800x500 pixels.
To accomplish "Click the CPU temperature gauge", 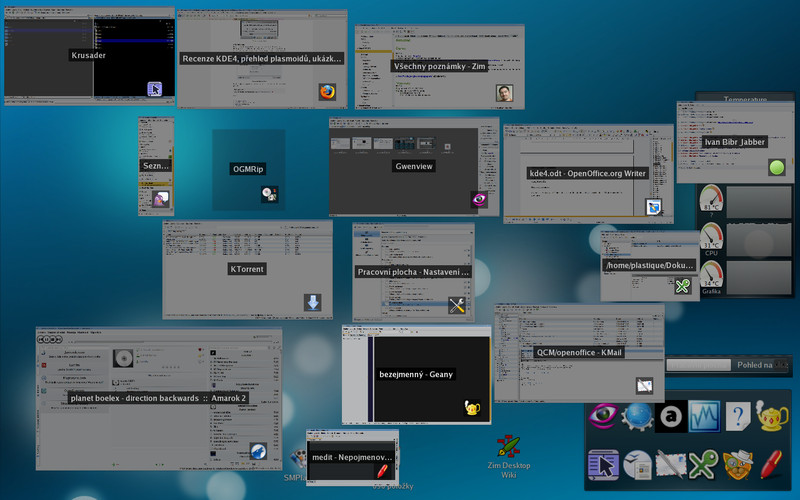I will pos(711,238).
